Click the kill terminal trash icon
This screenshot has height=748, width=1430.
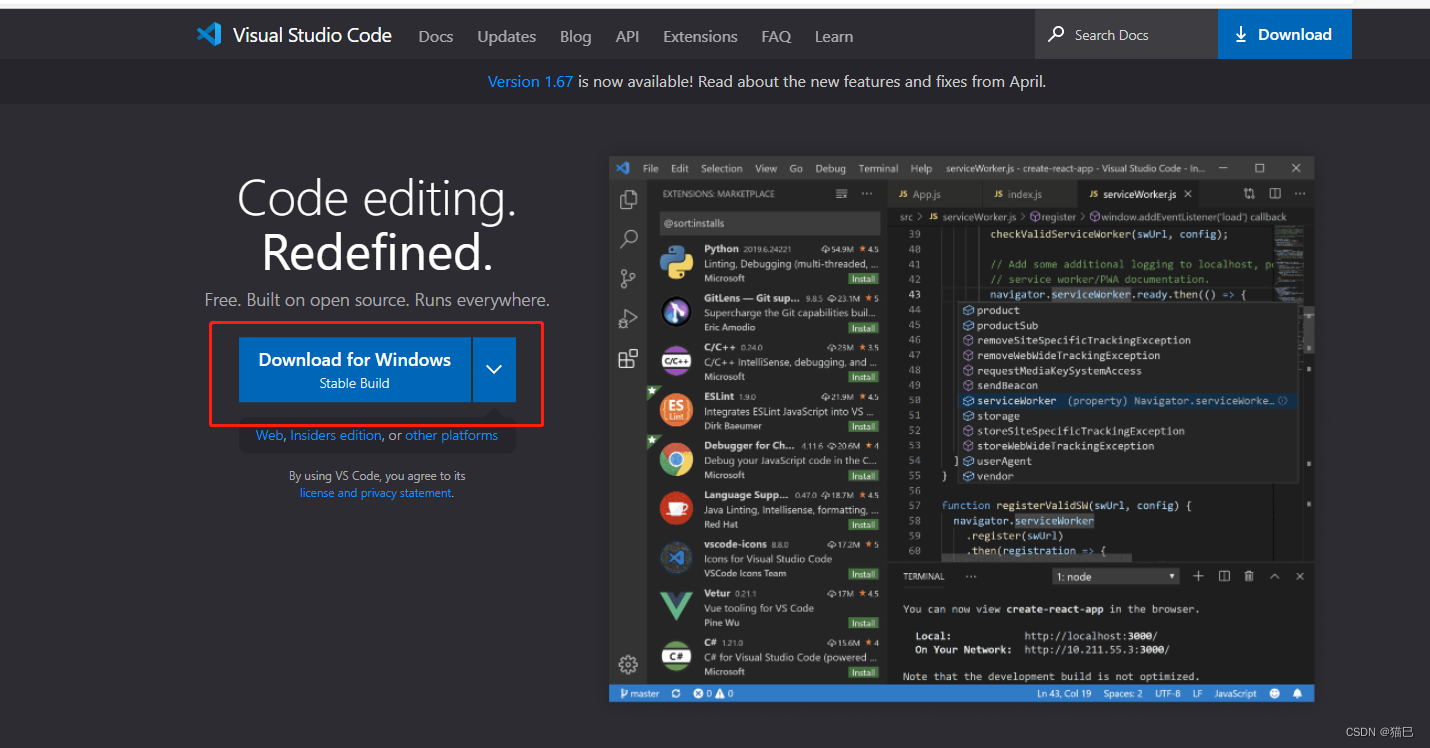[x=1249, y=576]
